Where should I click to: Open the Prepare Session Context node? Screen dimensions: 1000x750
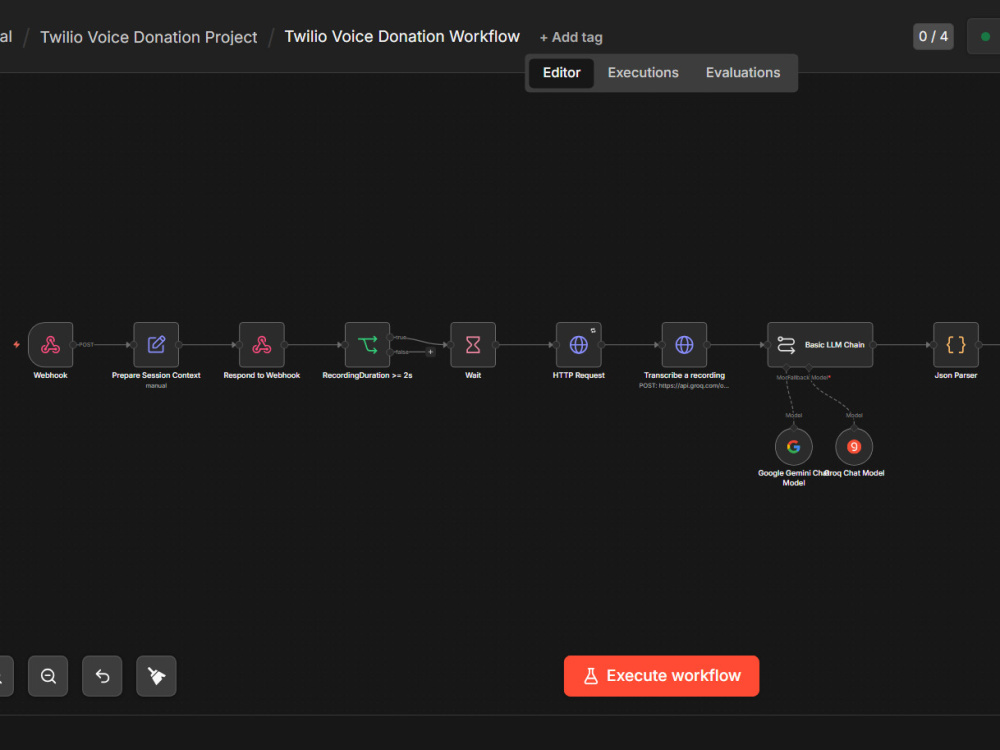(x=156, y=345)
